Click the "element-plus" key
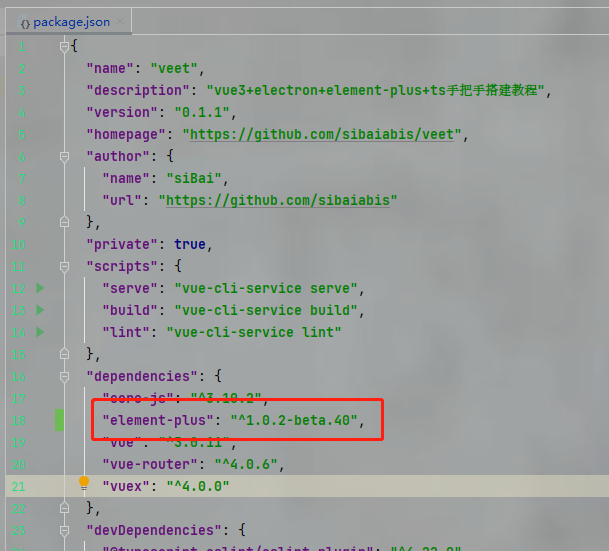 coord(158,421)
